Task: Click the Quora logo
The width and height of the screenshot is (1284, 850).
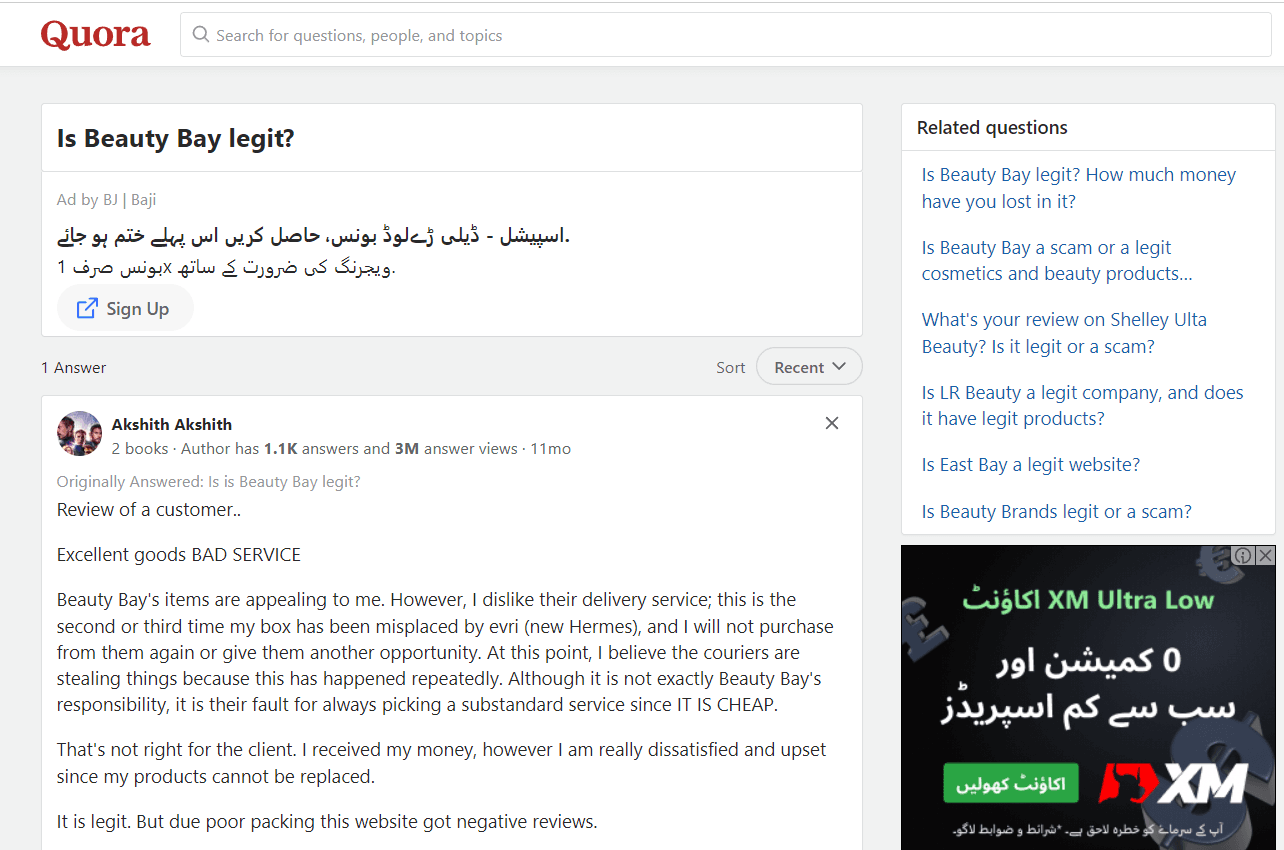Action: point(95,35)
